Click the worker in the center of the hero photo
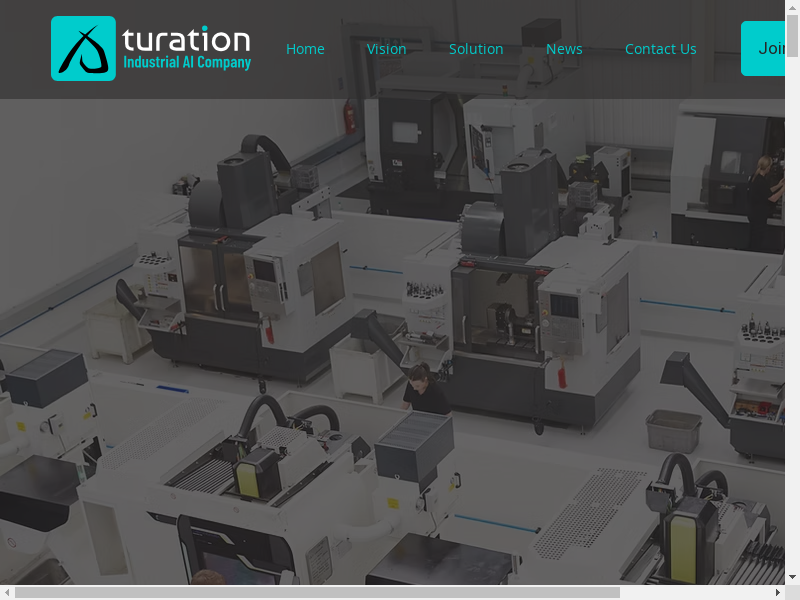Viewport: 800px width, 600px height. [x=424, y=389]
